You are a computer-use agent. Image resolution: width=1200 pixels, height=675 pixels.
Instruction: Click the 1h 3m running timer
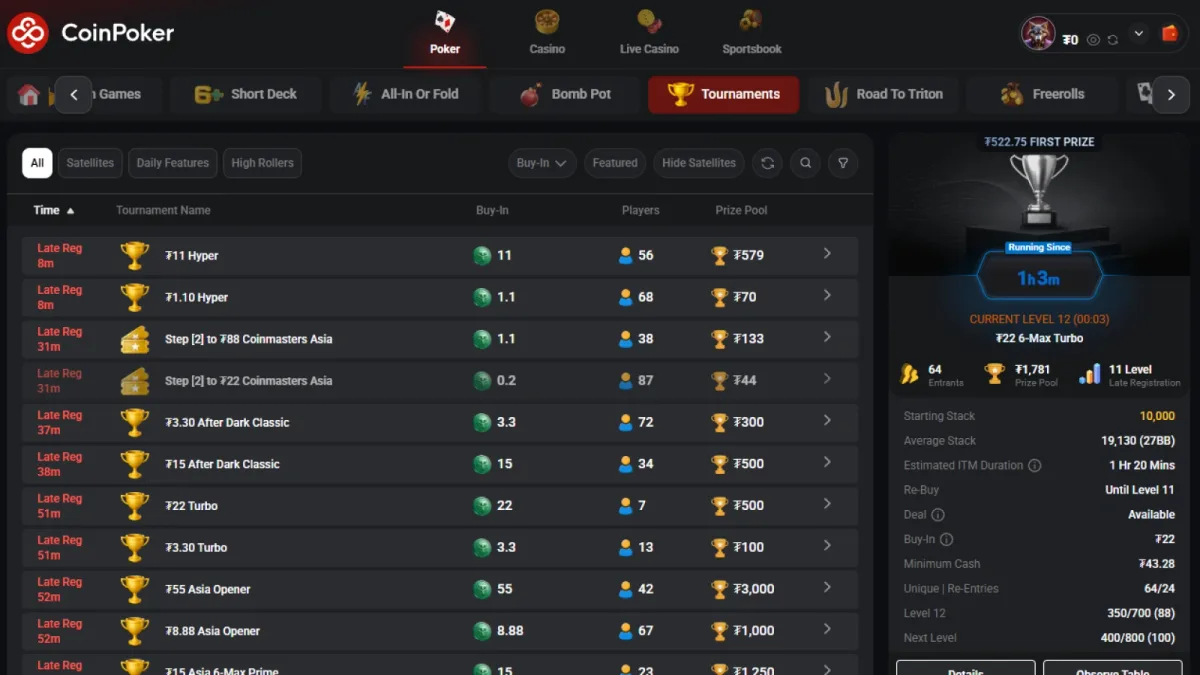point(1039,279)
